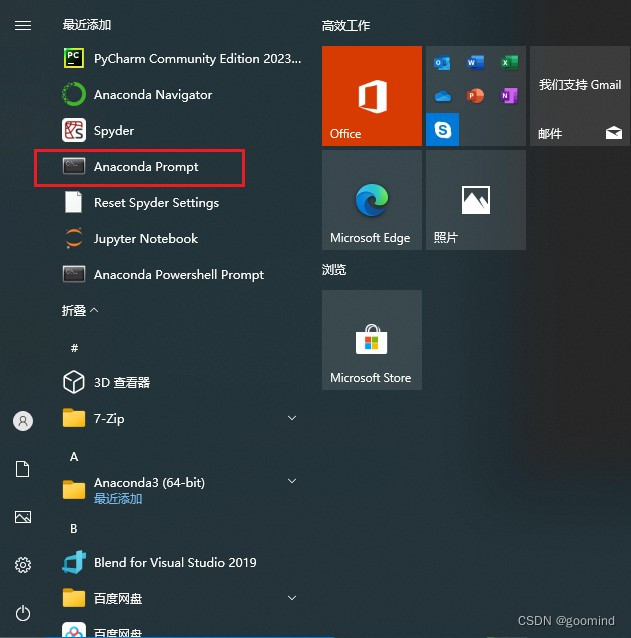This screenshot has width=631, height=638.
Task: Collapse the recently added list via 折叠
Action: click(80, 310)
